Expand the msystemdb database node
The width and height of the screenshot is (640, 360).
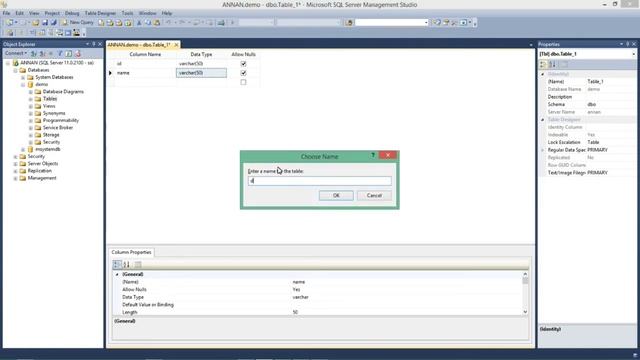click(x=23, y=149)
